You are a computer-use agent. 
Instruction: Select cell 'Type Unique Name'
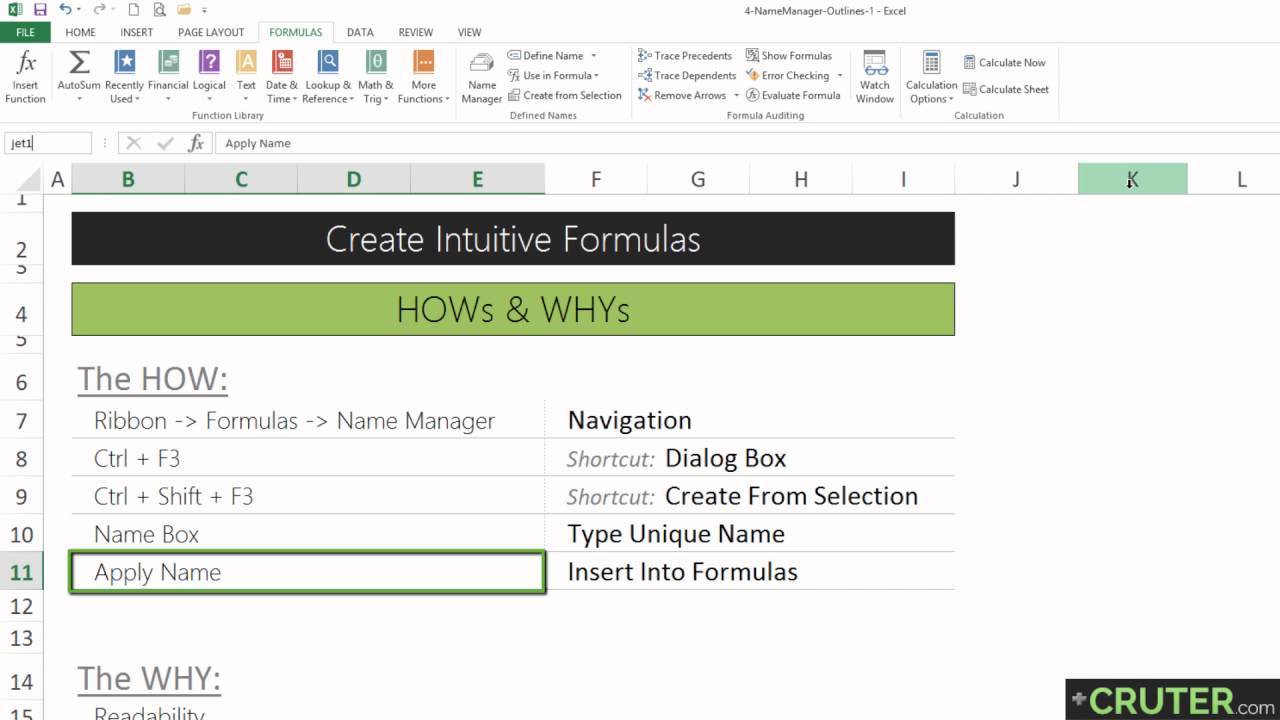click(x=750, y=534)
